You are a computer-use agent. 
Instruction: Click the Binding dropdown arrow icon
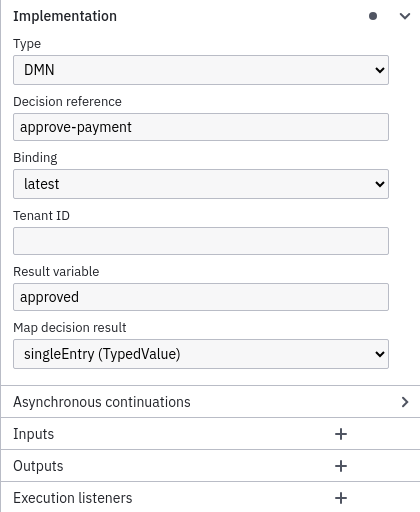point(380,184)
